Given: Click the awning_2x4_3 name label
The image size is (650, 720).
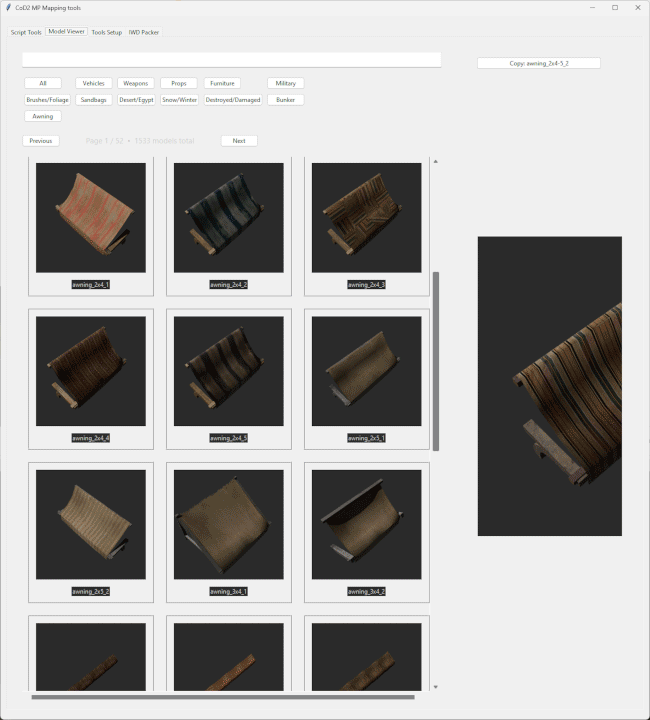Looking at the screenshot, I should pyautogui.click(x=366, y=285).
